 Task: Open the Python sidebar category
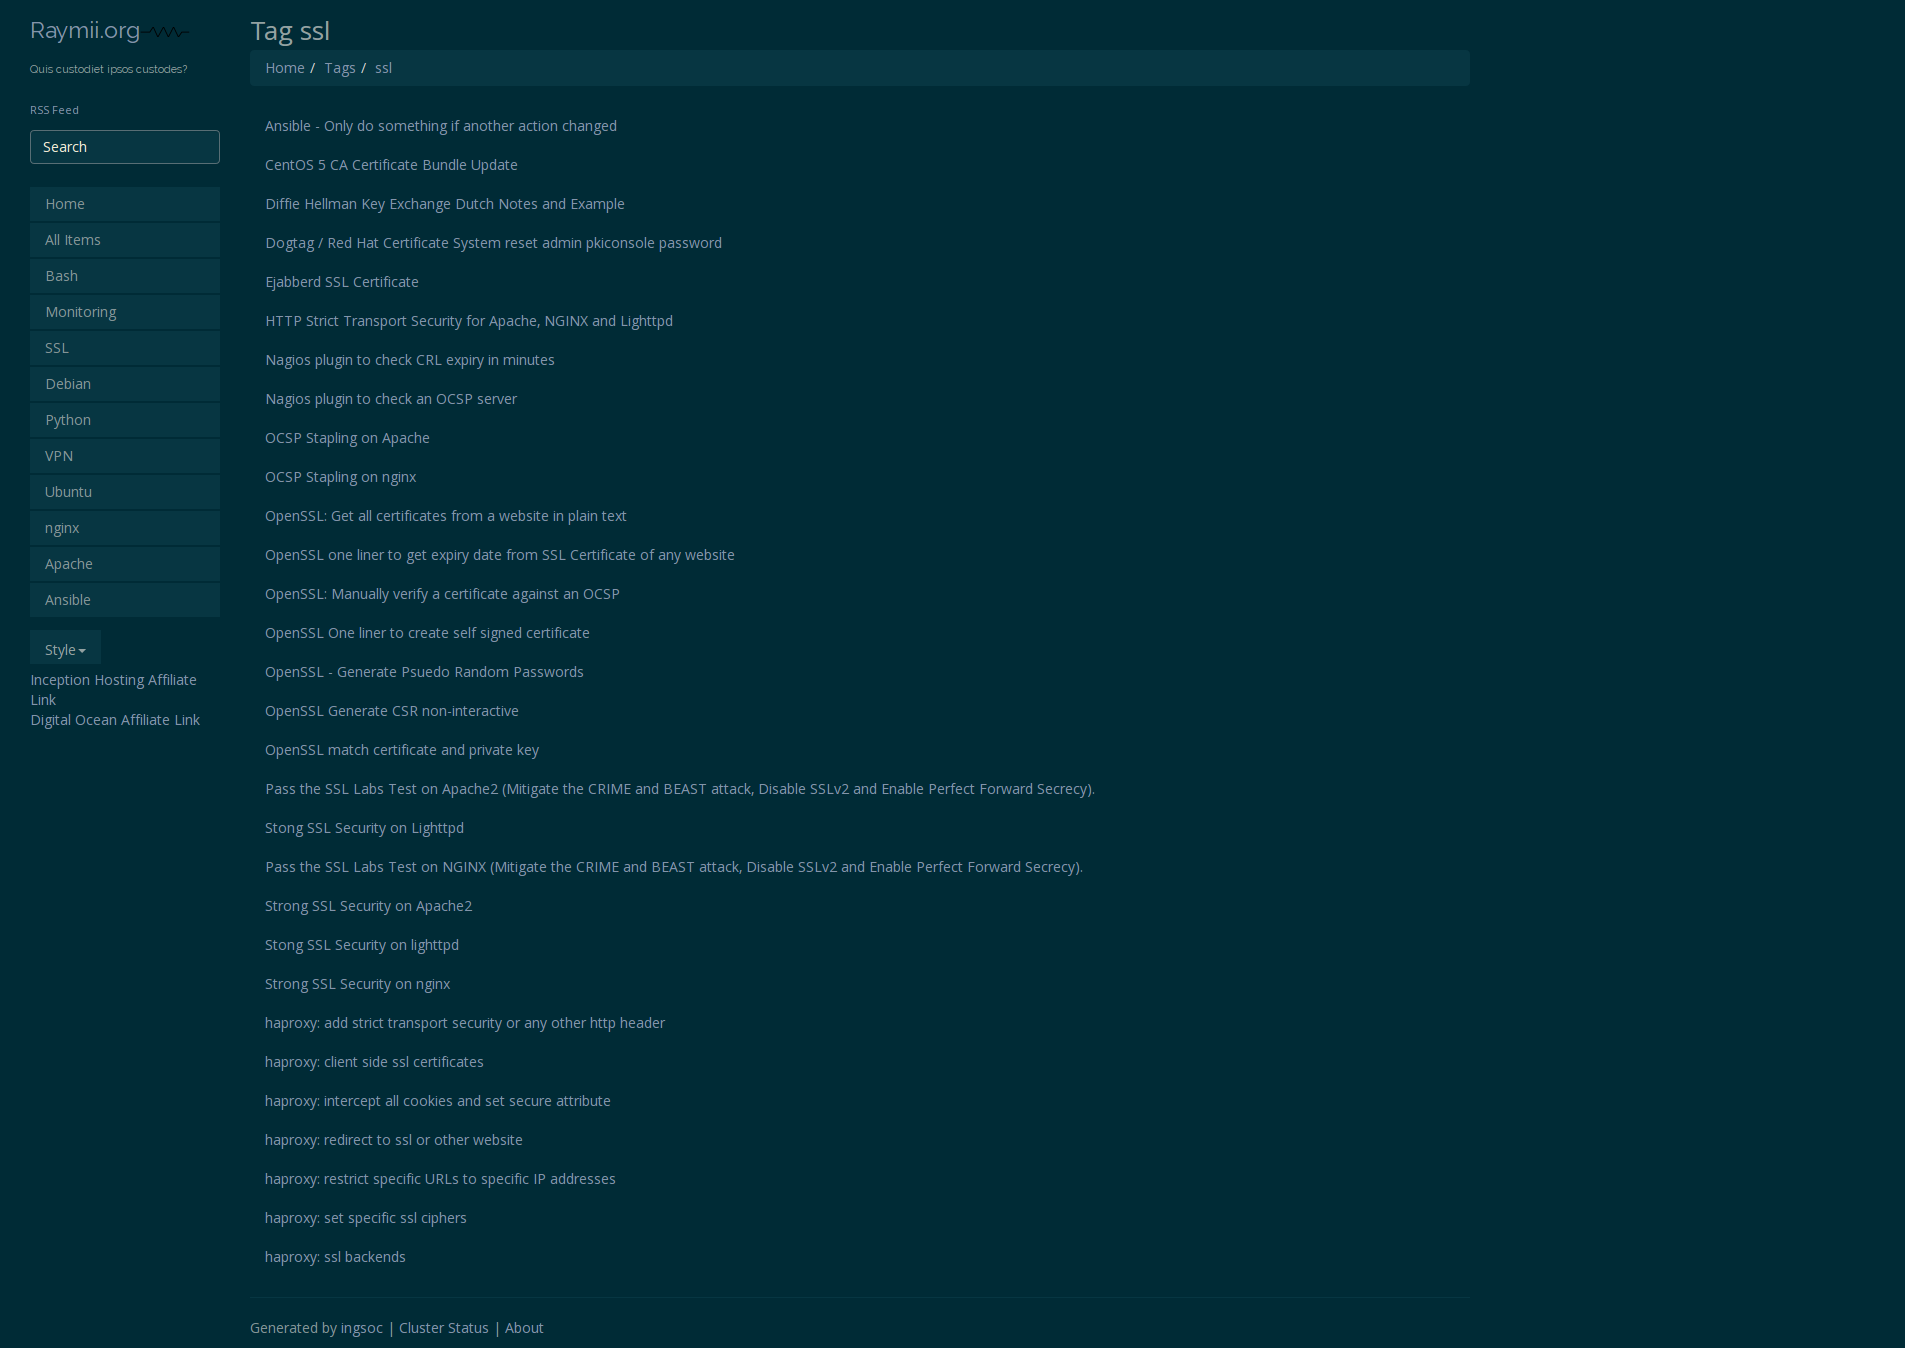[125, 420]
